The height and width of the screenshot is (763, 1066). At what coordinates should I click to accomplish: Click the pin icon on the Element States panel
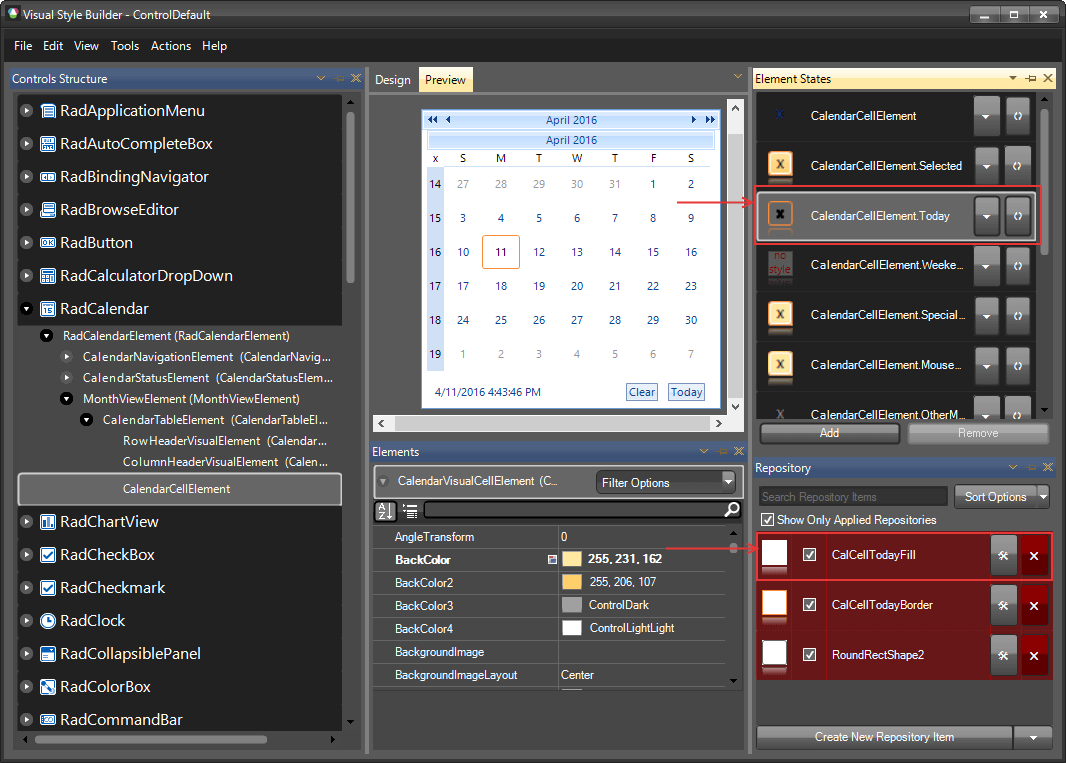(x=1028, y=78)
